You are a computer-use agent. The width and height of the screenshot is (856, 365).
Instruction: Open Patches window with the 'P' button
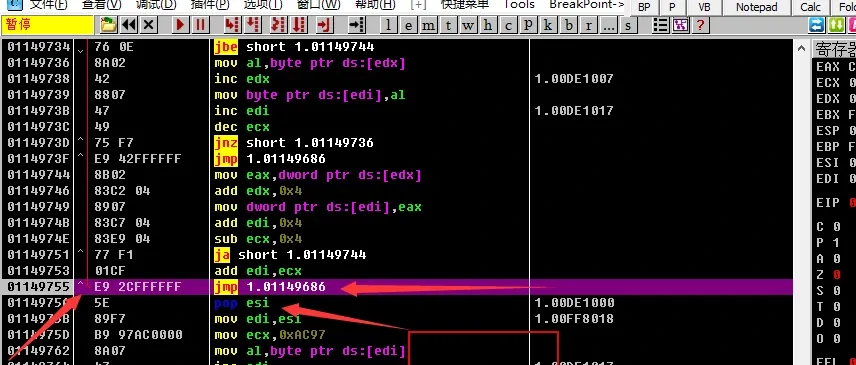click(x=528, y=25)
